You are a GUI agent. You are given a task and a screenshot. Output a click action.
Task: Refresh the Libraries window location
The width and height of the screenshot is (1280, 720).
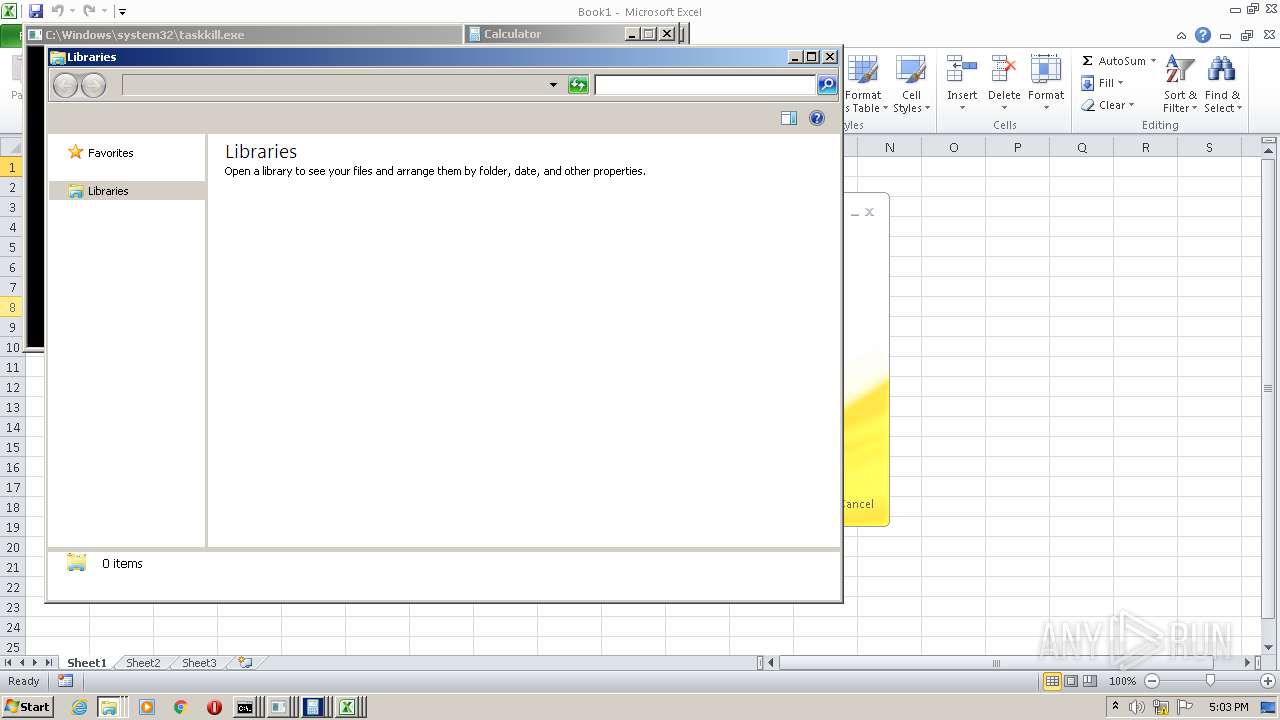point(578,85)
